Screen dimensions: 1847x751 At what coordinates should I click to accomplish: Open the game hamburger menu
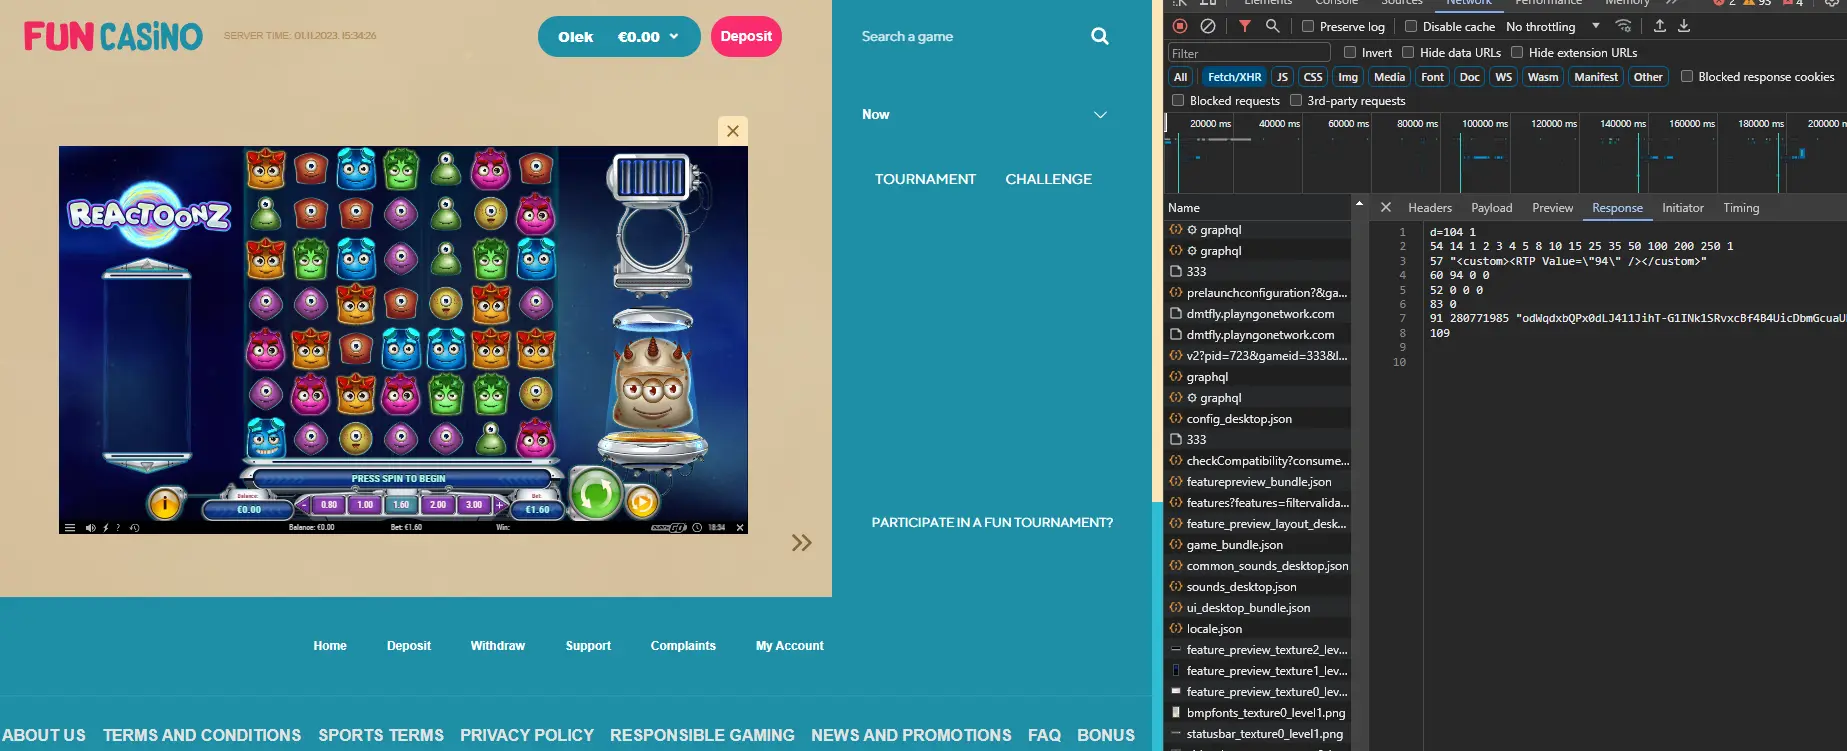point(69,527)
